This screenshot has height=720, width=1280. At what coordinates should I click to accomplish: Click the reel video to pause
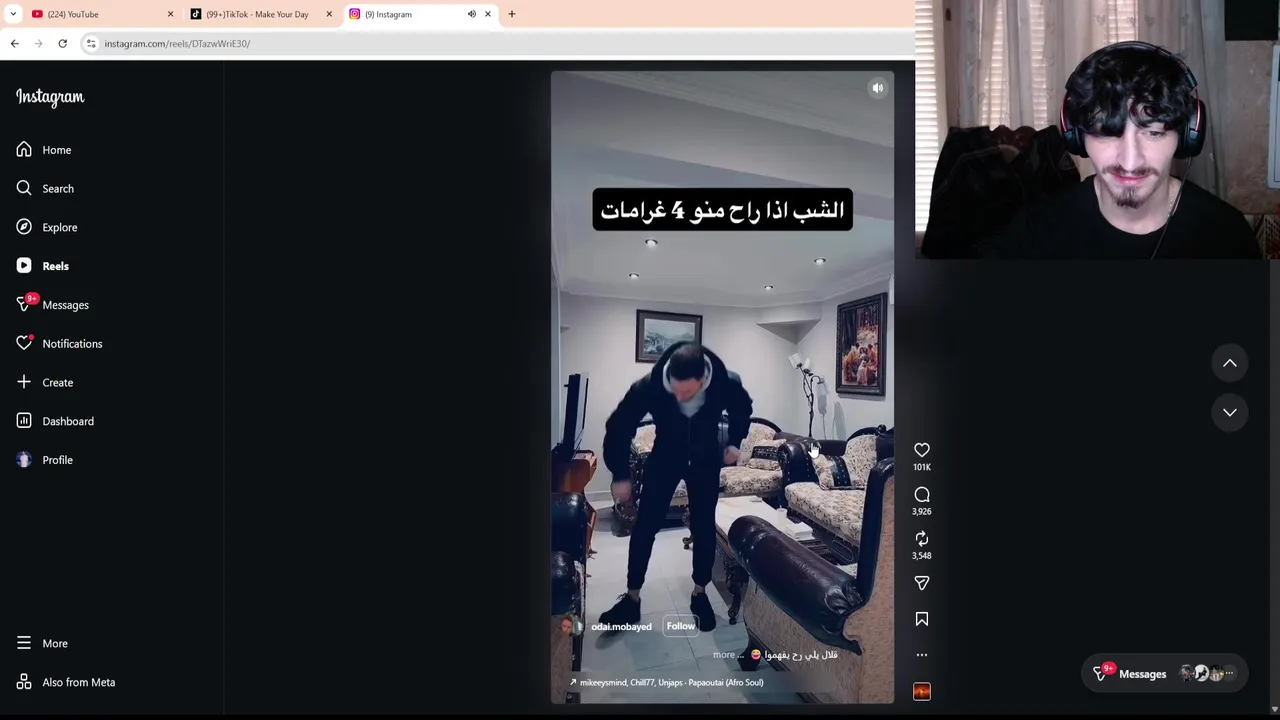[722, 387]
